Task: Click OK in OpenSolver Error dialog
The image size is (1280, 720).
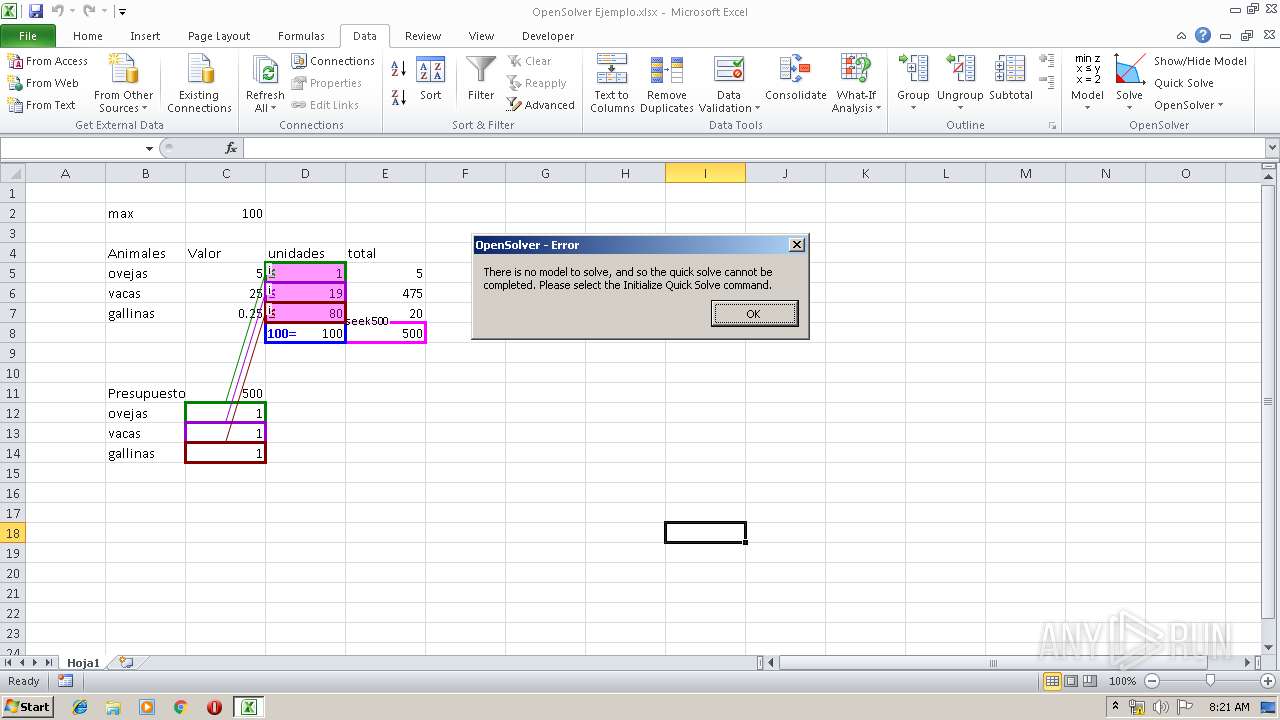Action: pos(754,314)
